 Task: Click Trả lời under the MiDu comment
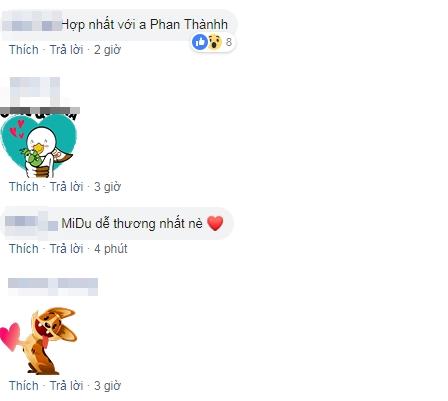66,249
